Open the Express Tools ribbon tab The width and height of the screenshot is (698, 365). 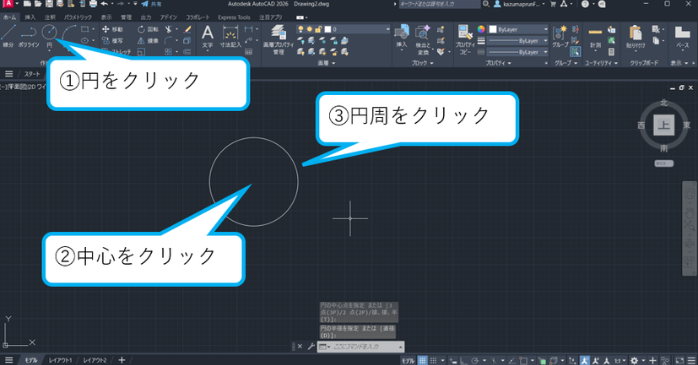[x=234, y=17]
